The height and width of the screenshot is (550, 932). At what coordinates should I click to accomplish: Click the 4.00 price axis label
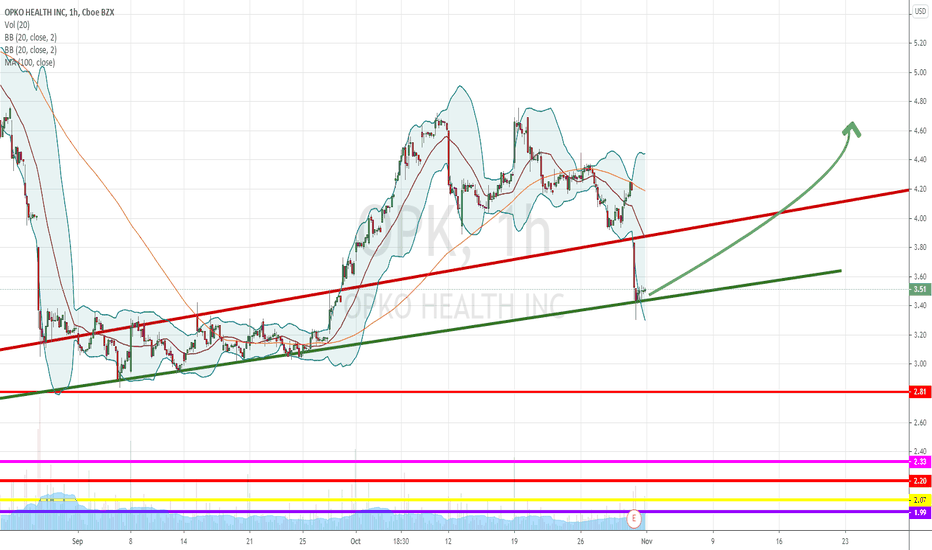tap(920, 218)
